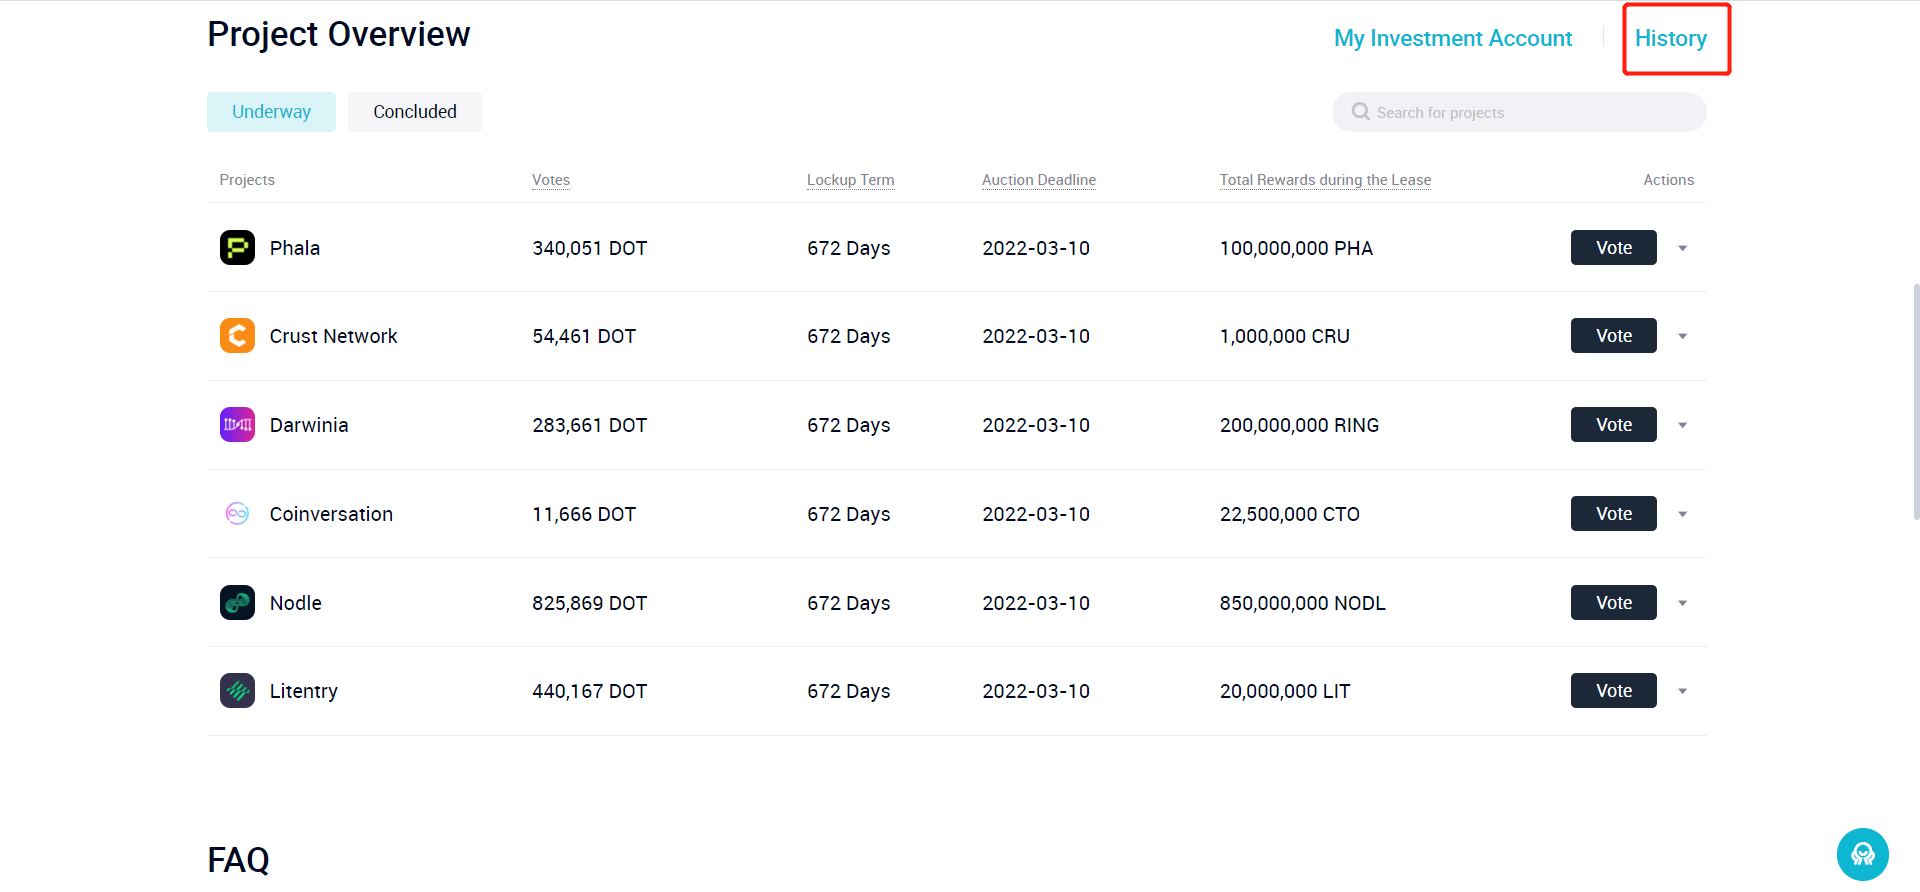Open the customer support chat bubble
Viewport: 1920px width, 892px height.
(1862, 854)
